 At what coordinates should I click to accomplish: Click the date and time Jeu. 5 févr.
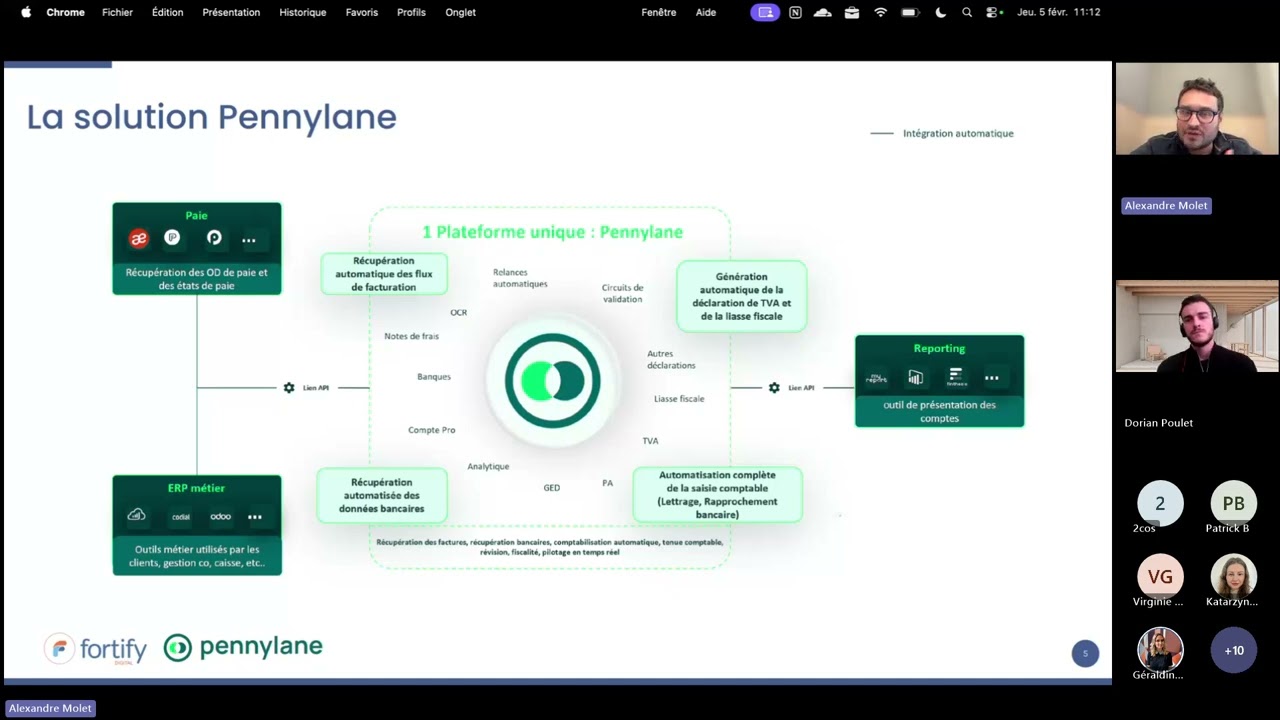[1058, 12]
